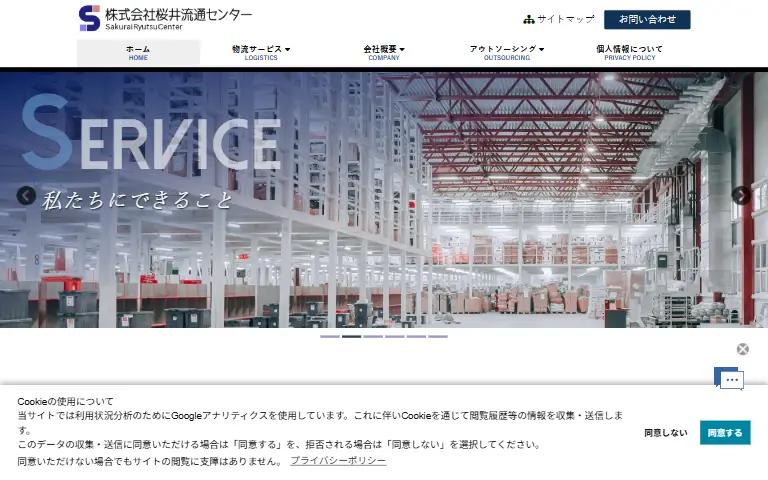The image size is (768, 480).
Task: Select the ホーム HOME menu item
Action: coord(138,52)
